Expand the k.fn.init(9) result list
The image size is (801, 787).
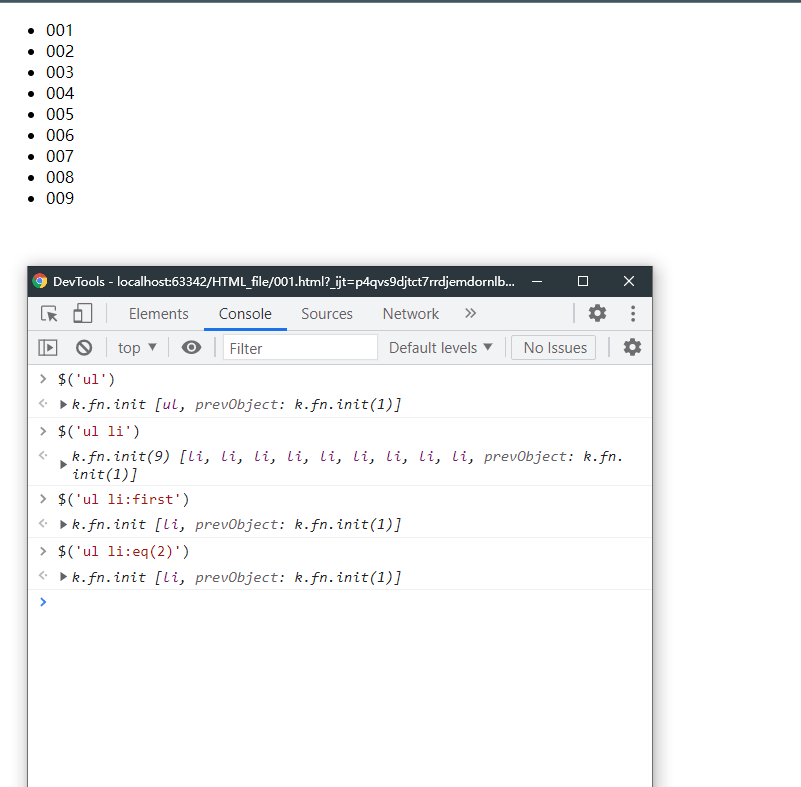click(65, 465)
